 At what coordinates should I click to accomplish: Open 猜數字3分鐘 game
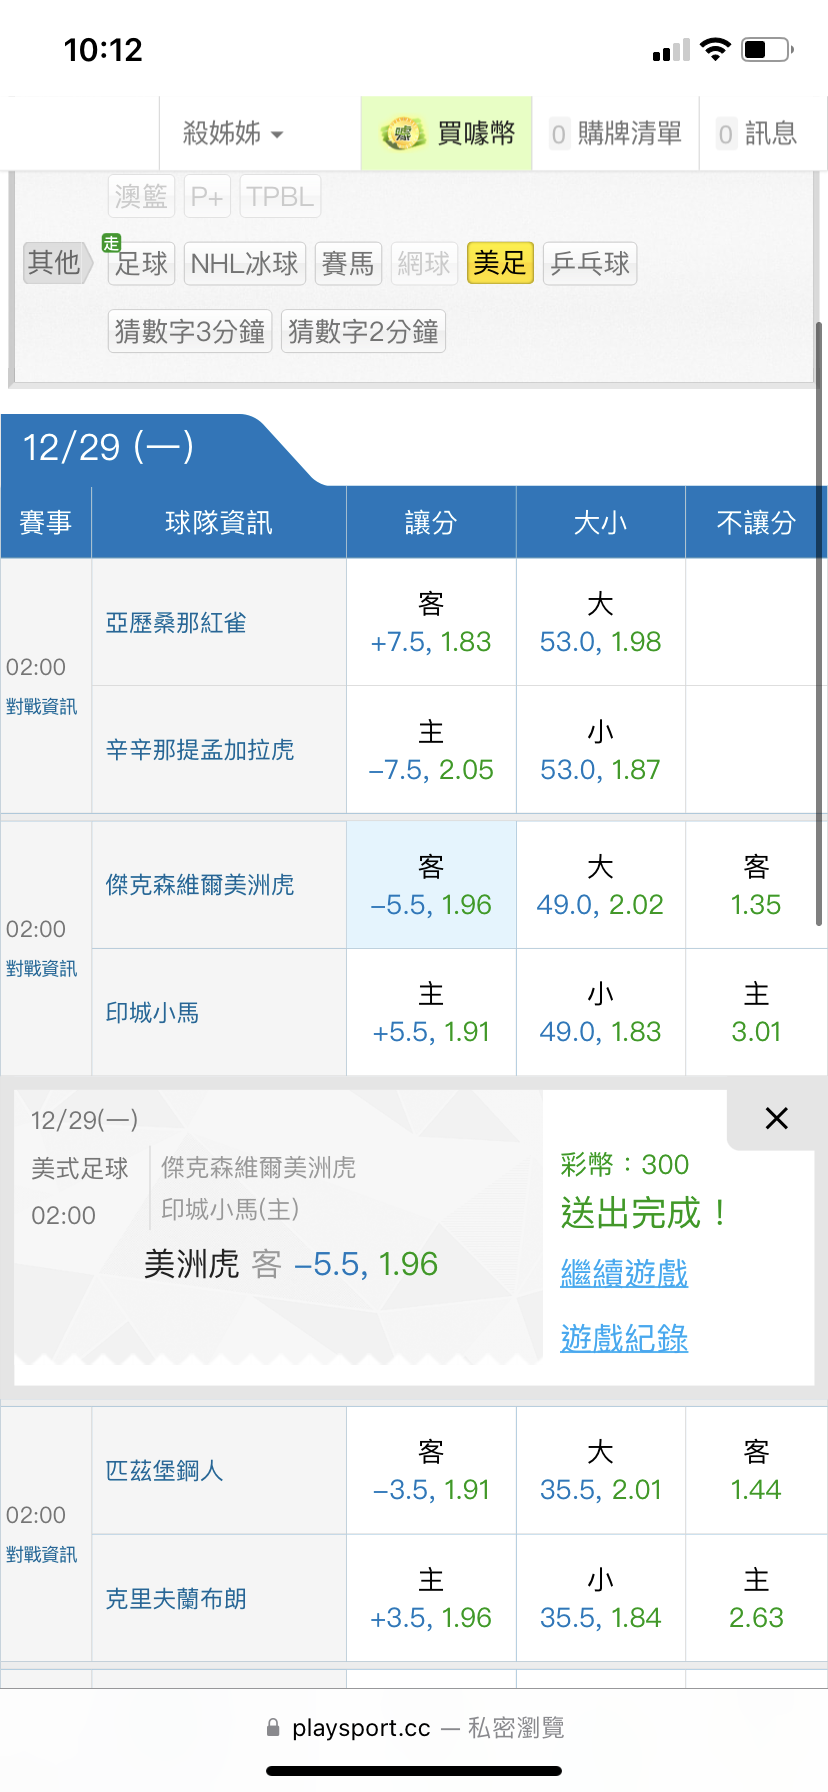190,331
